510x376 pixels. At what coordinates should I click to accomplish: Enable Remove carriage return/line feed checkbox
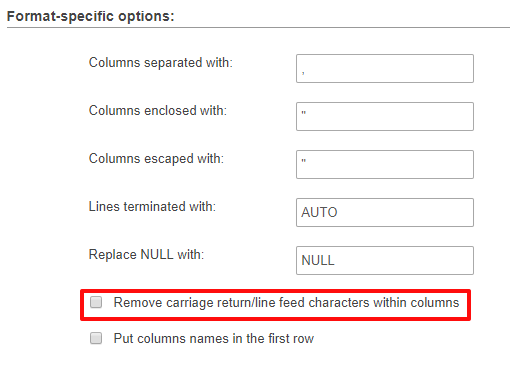[96, 302]
